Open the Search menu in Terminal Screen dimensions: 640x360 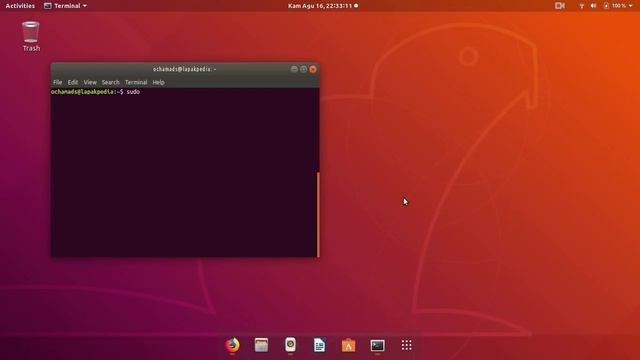click(111, 82)
